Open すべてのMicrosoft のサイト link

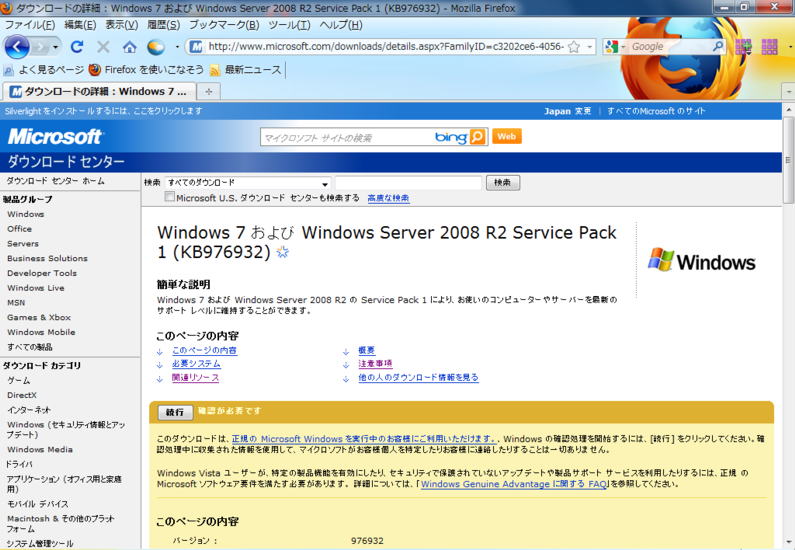[656, 111]
